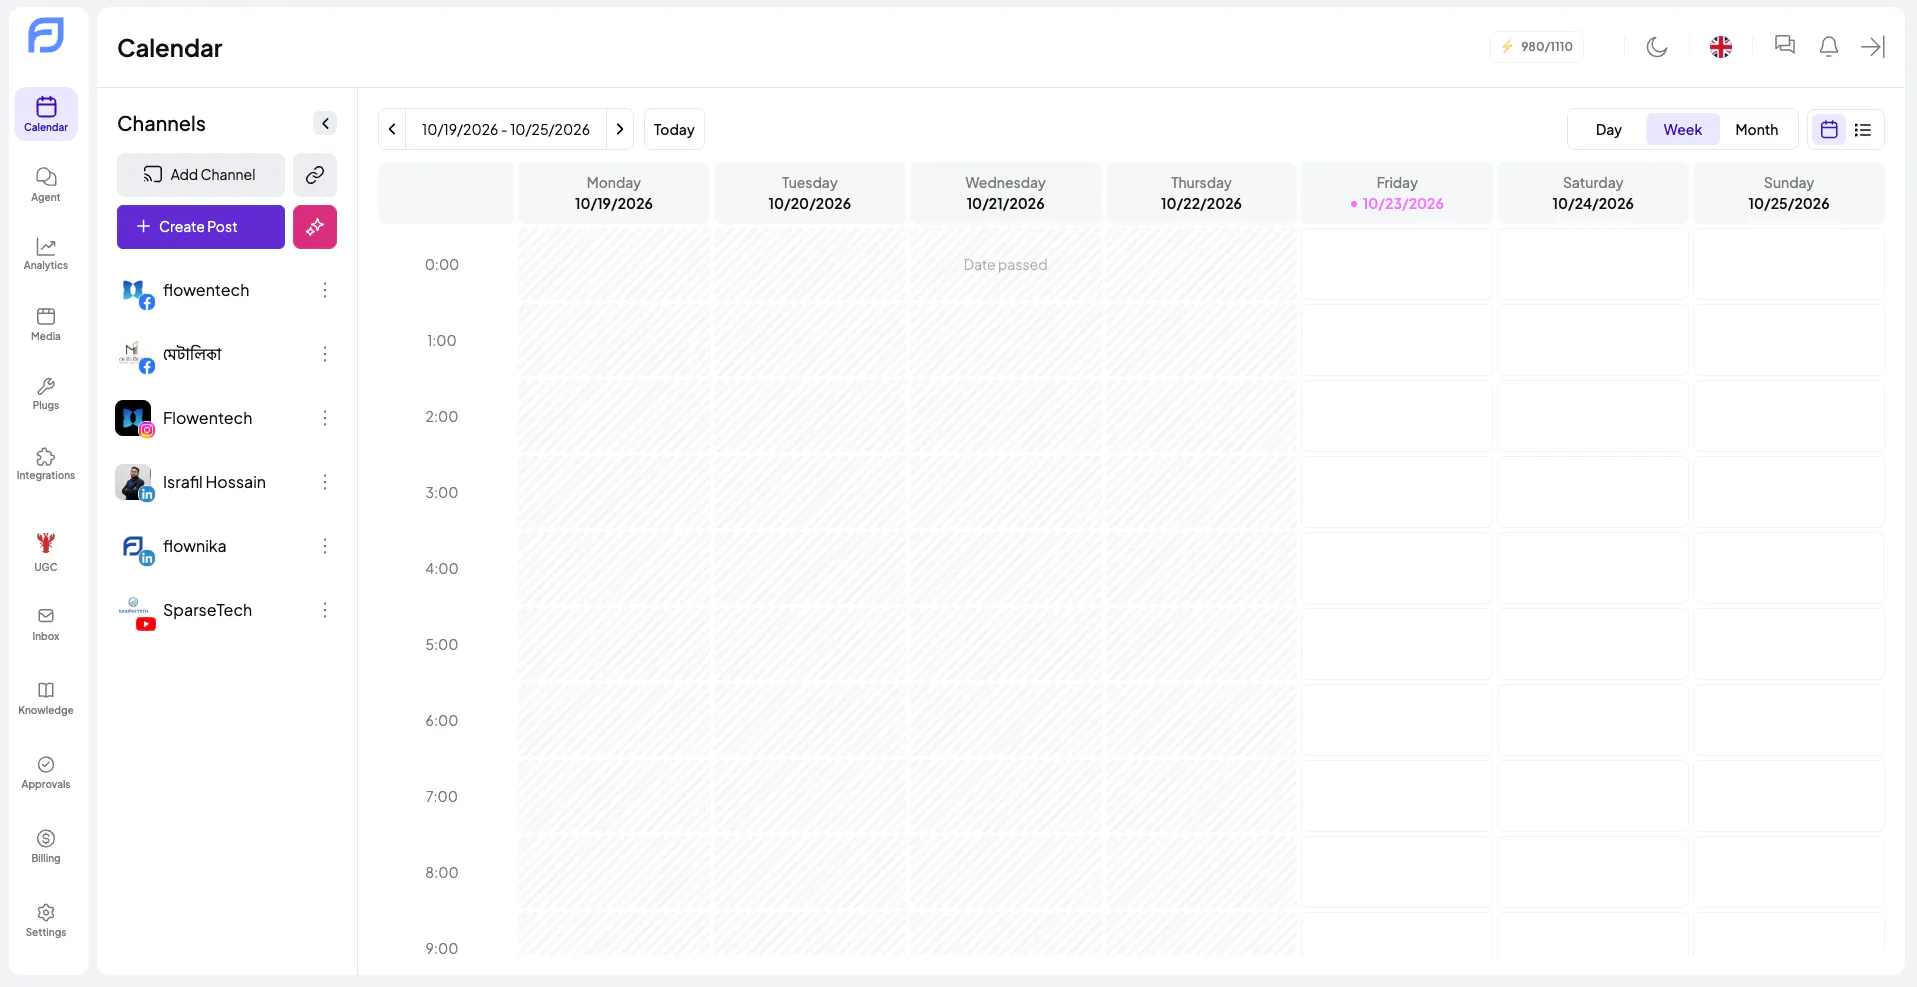Jump to Today in the calendar
The height and width of the screenshot is (987, 1917).
tap(674, 130)
